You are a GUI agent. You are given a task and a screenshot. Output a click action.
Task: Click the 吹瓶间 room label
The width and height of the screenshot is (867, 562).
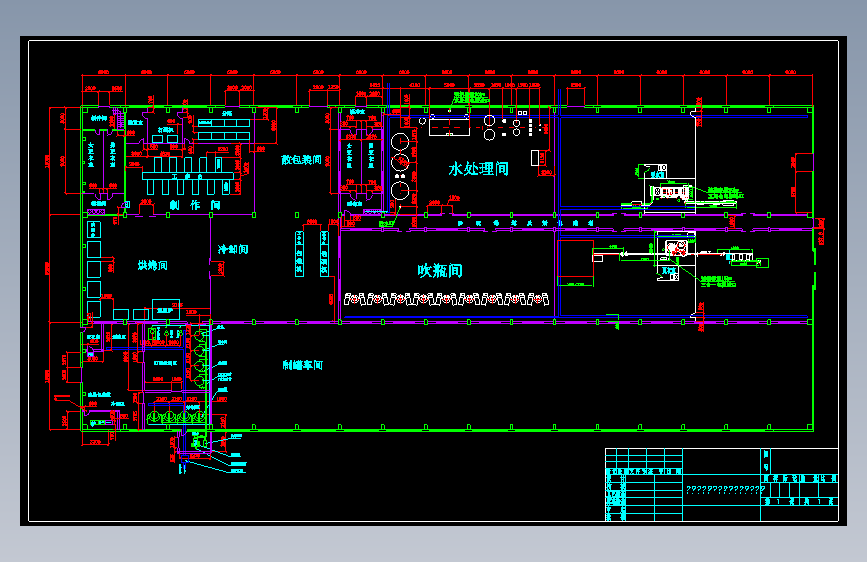pyautogui.click(x=440, y=270)
